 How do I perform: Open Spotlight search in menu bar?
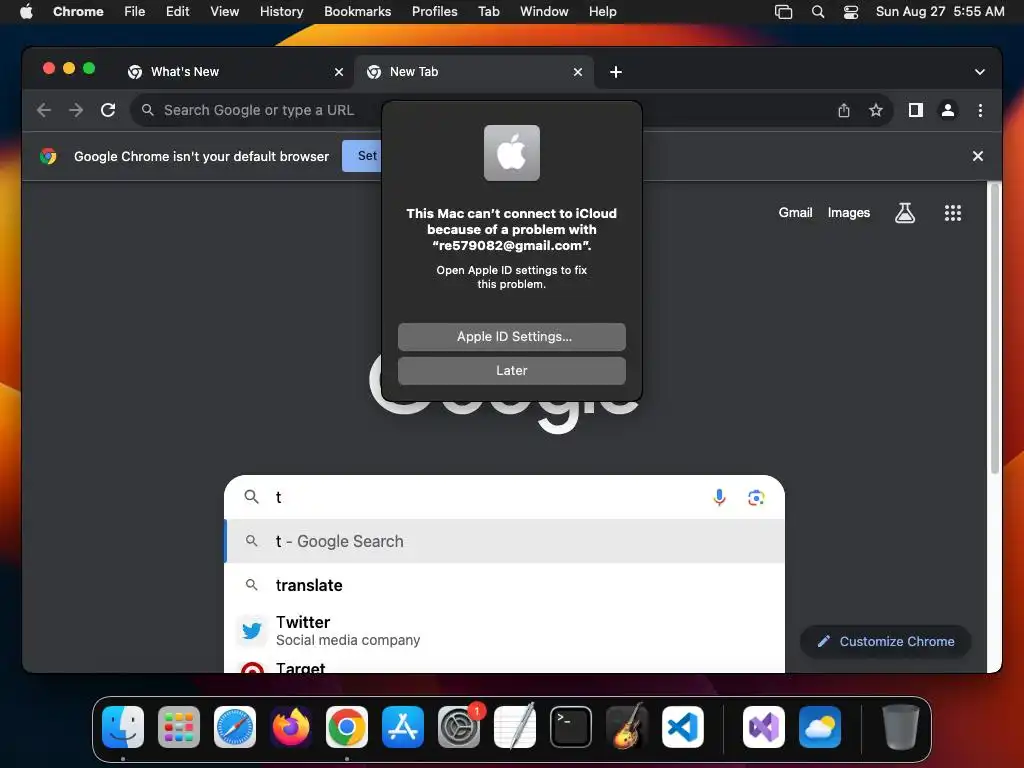point(818,12)
